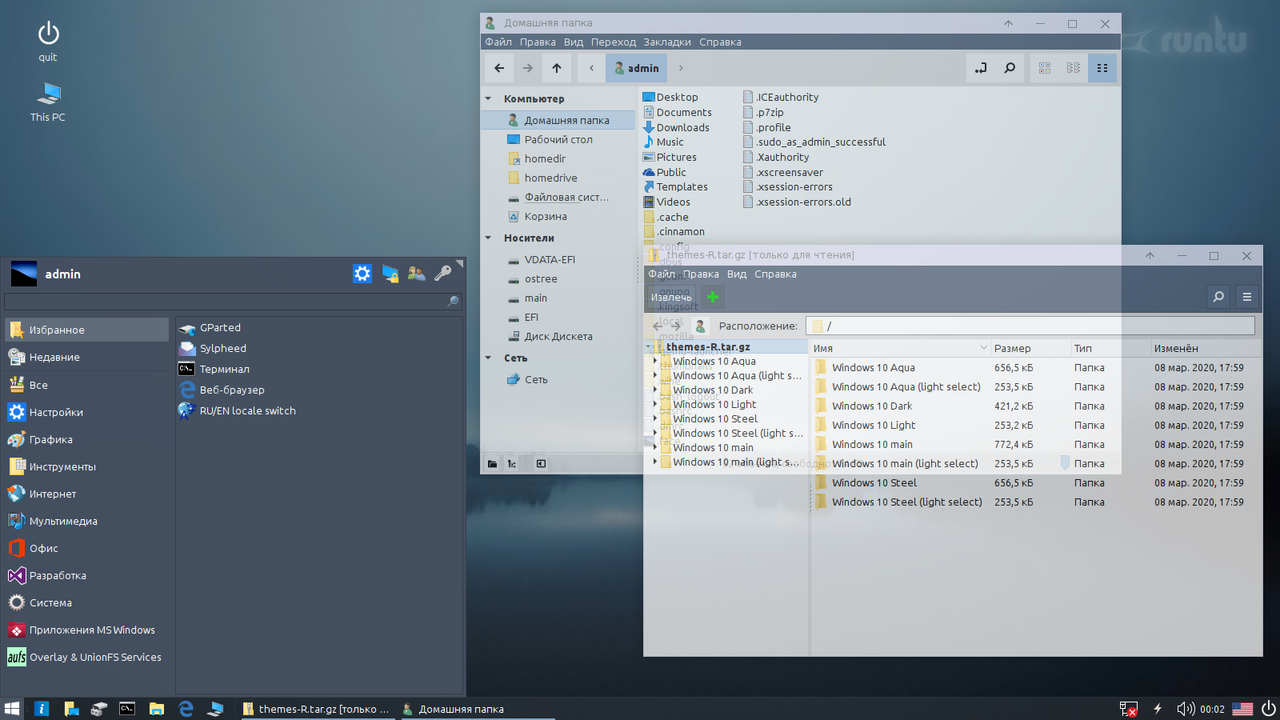
Task: Click the power icon in tray corner
Action: [x=1268, y=709]
